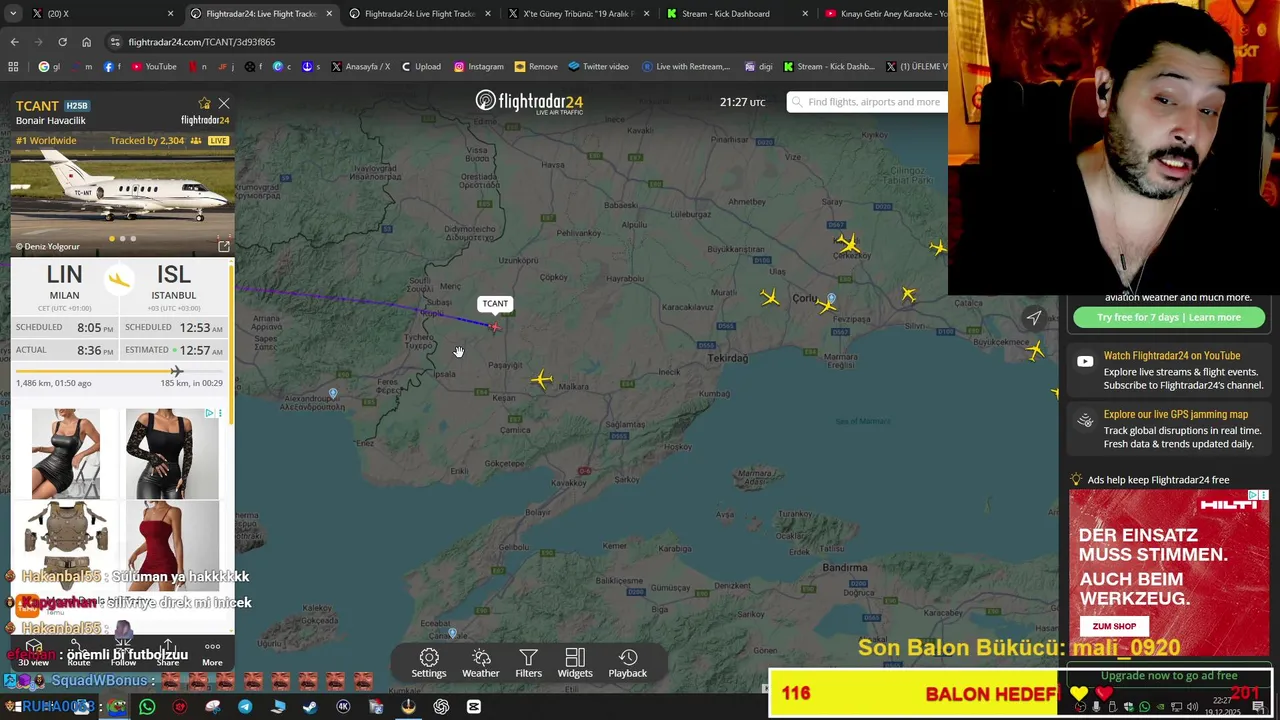Image resolution: width=1280 pixels, height=720 pixels.
Task: Open YouTube bookmark
Action: tap(154, 67)
